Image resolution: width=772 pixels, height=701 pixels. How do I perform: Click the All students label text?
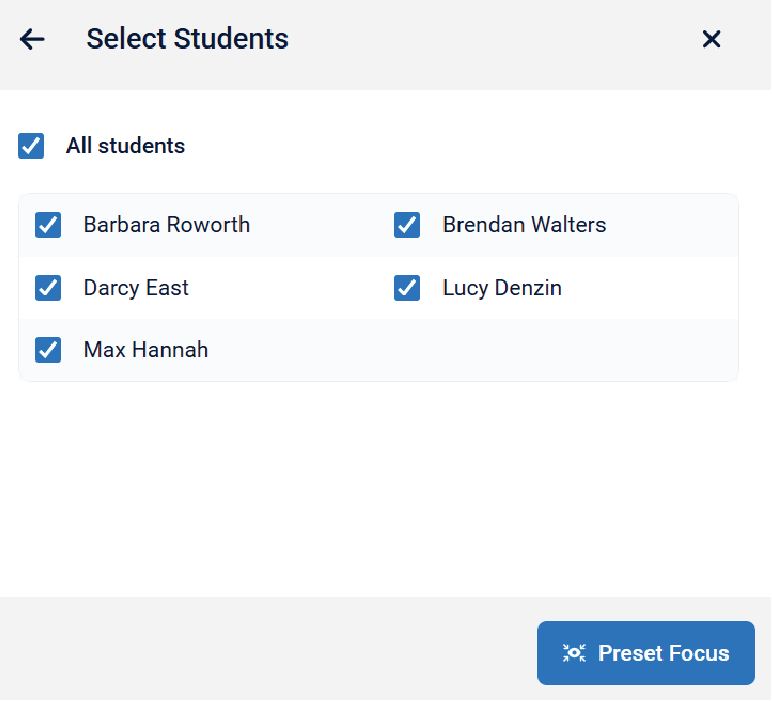[125, 146]
